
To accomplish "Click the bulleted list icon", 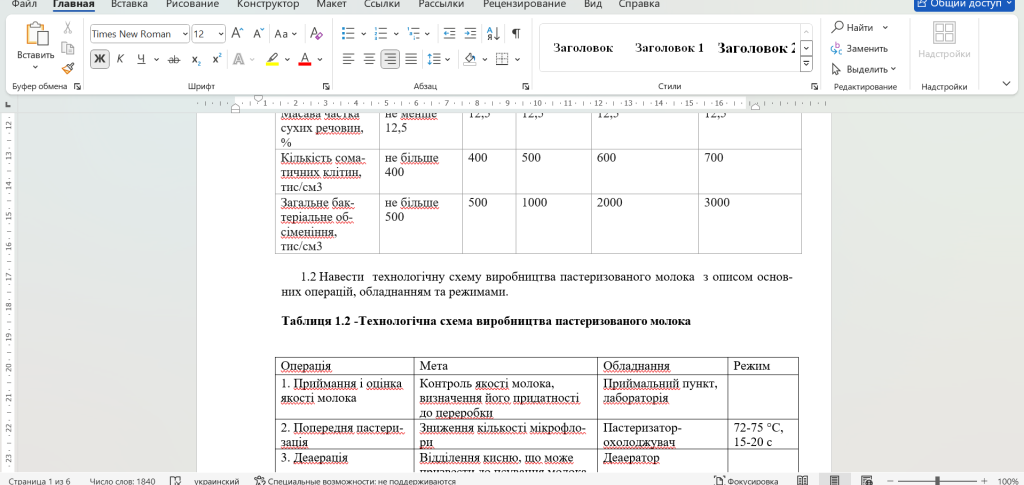I will tap(349, 33).
